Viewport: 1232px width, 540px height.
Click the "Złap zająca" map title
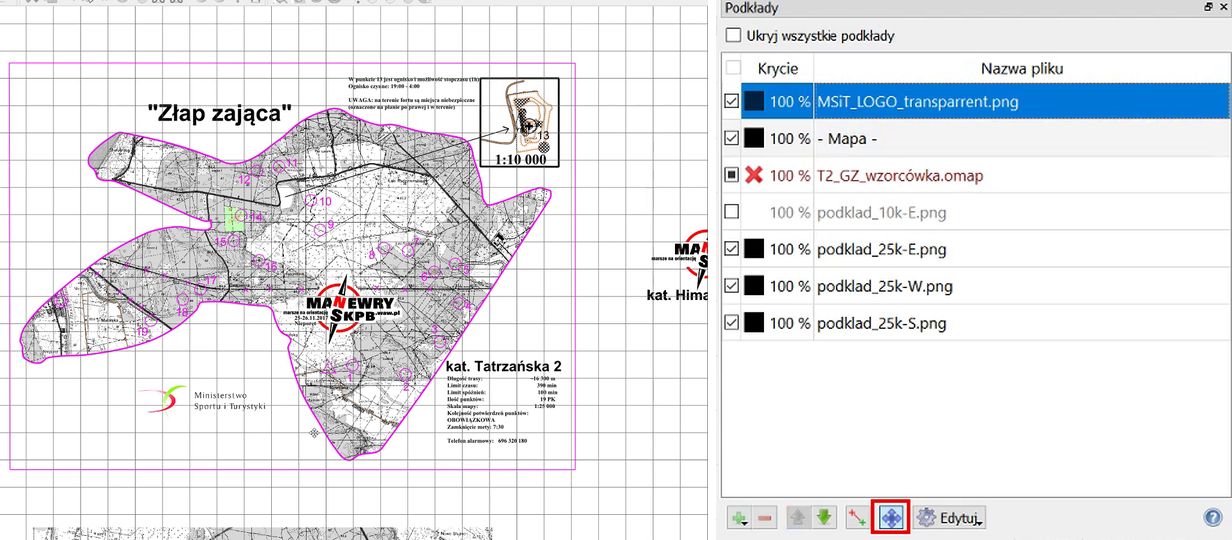pyautogui.click(x=219, y=113)
